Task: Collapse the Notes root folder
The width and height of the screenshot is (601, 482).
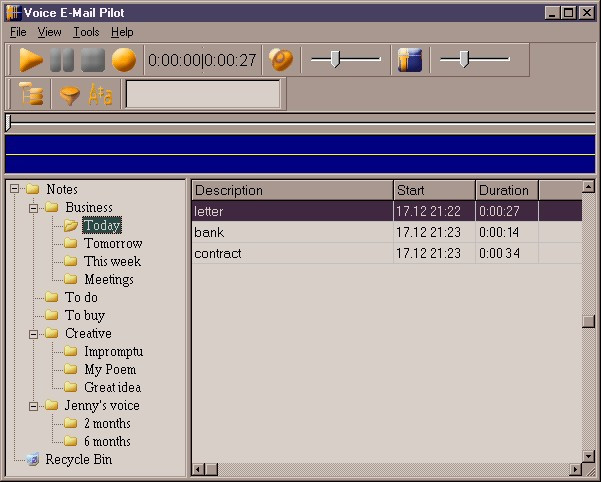Action: click(15, 189)
